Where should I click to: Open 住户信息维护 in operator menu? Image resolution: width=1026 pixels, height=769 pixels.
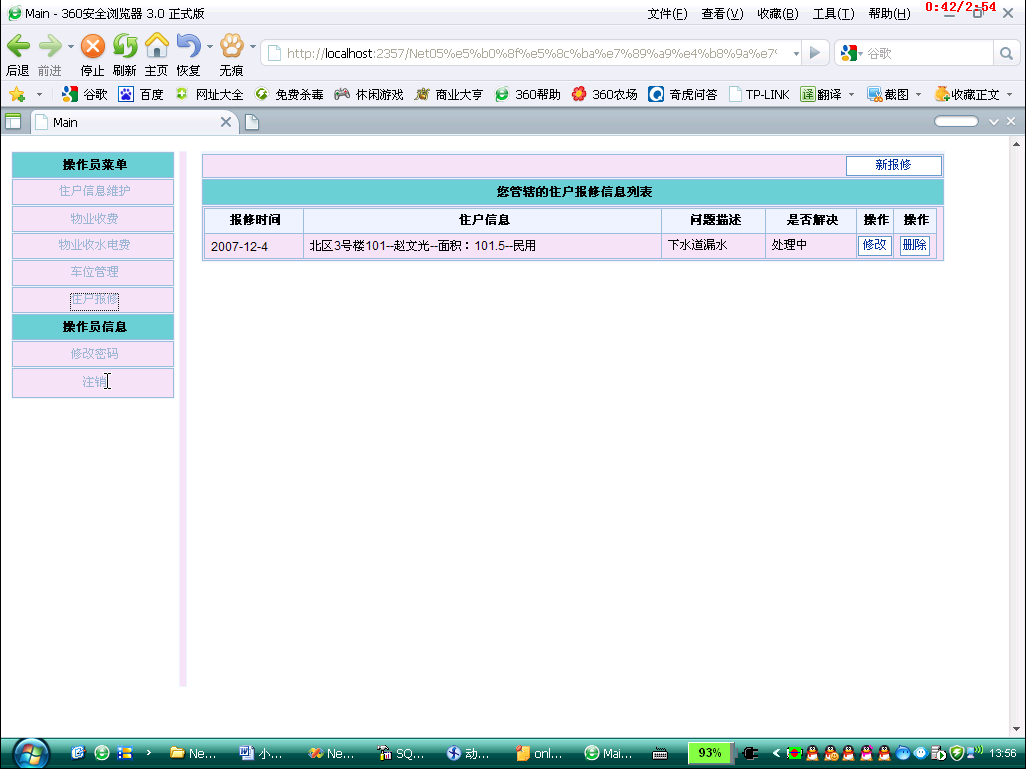[x=94, y=191]
